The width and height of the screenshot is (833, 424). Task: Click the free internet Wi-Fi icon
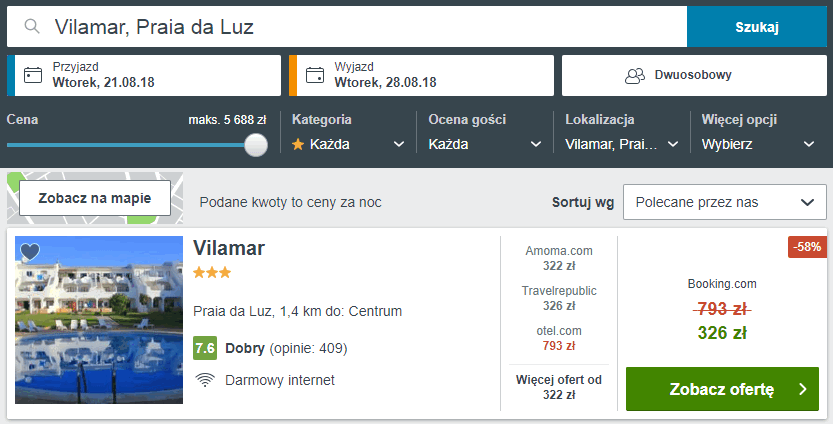coord(205,380)
